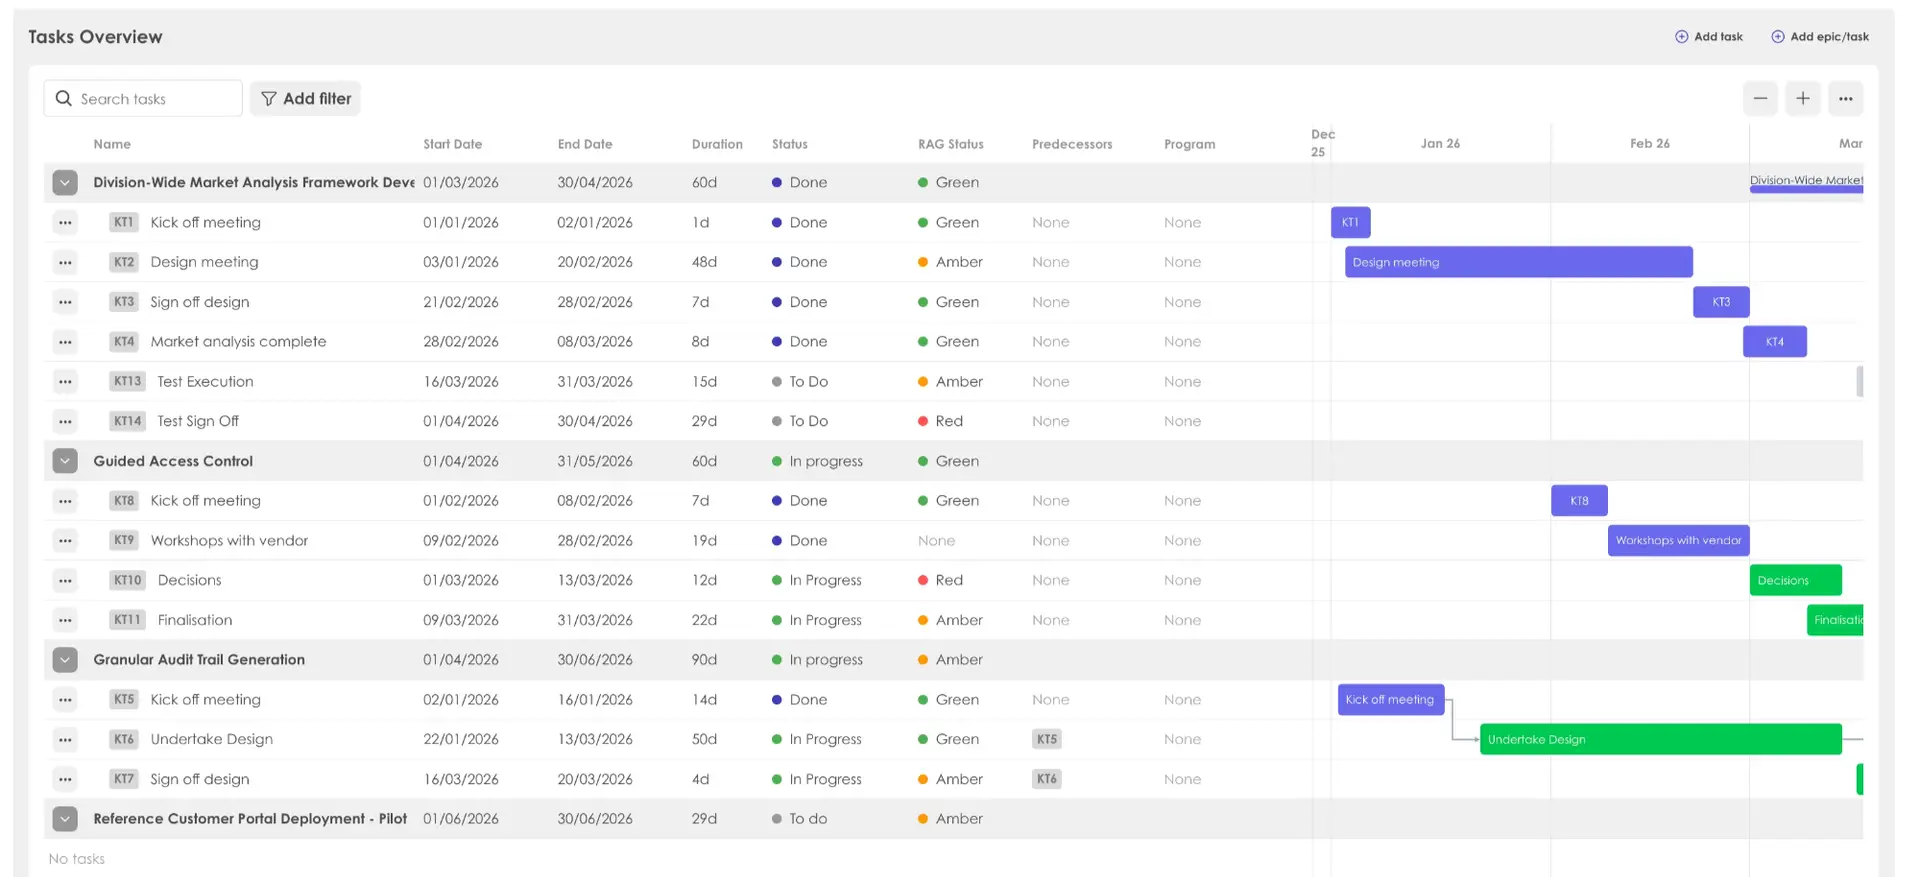Zoom in the Gantt timeline with plus
Viewport: 1920px width, 877px height.
[1803, 98]
